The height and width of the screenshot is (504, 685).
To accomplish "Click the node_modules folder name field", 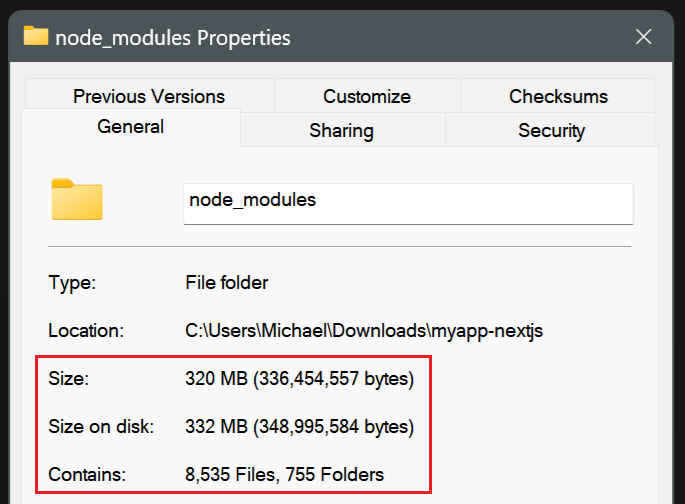I will 408,204.
